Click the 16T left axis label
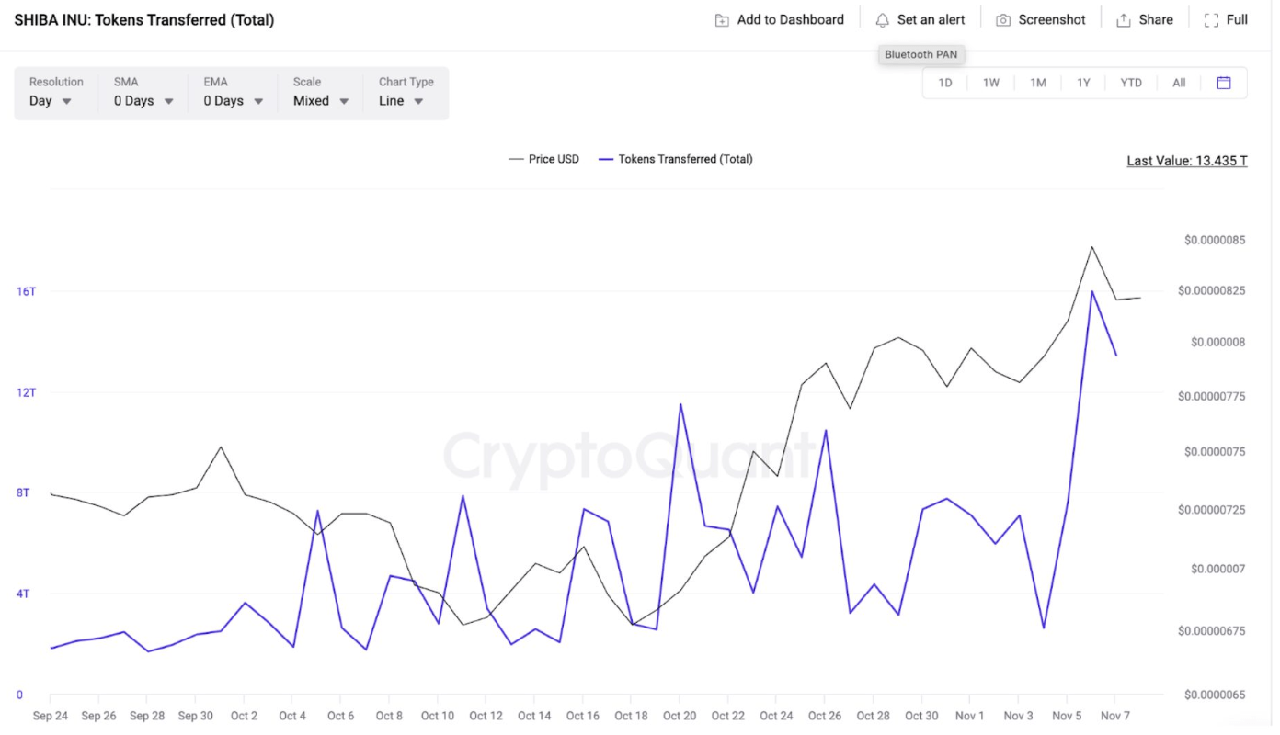This screenshot has width=1280, height=735. coord(26,292)
